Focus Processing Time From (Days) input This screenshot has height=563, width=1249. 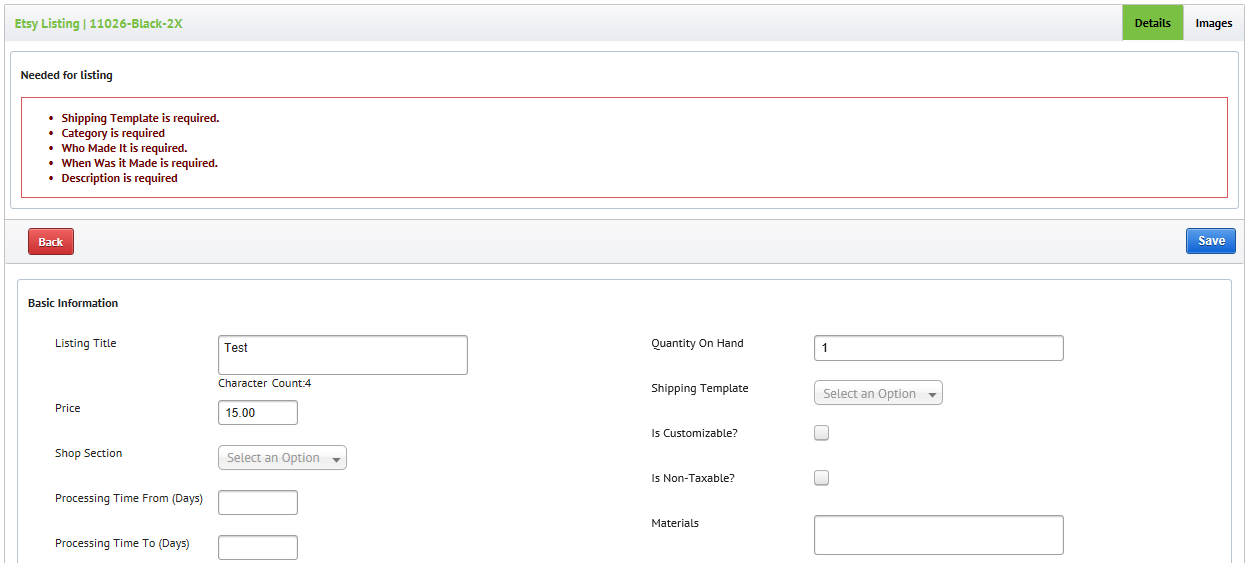[x=258, y=502]
